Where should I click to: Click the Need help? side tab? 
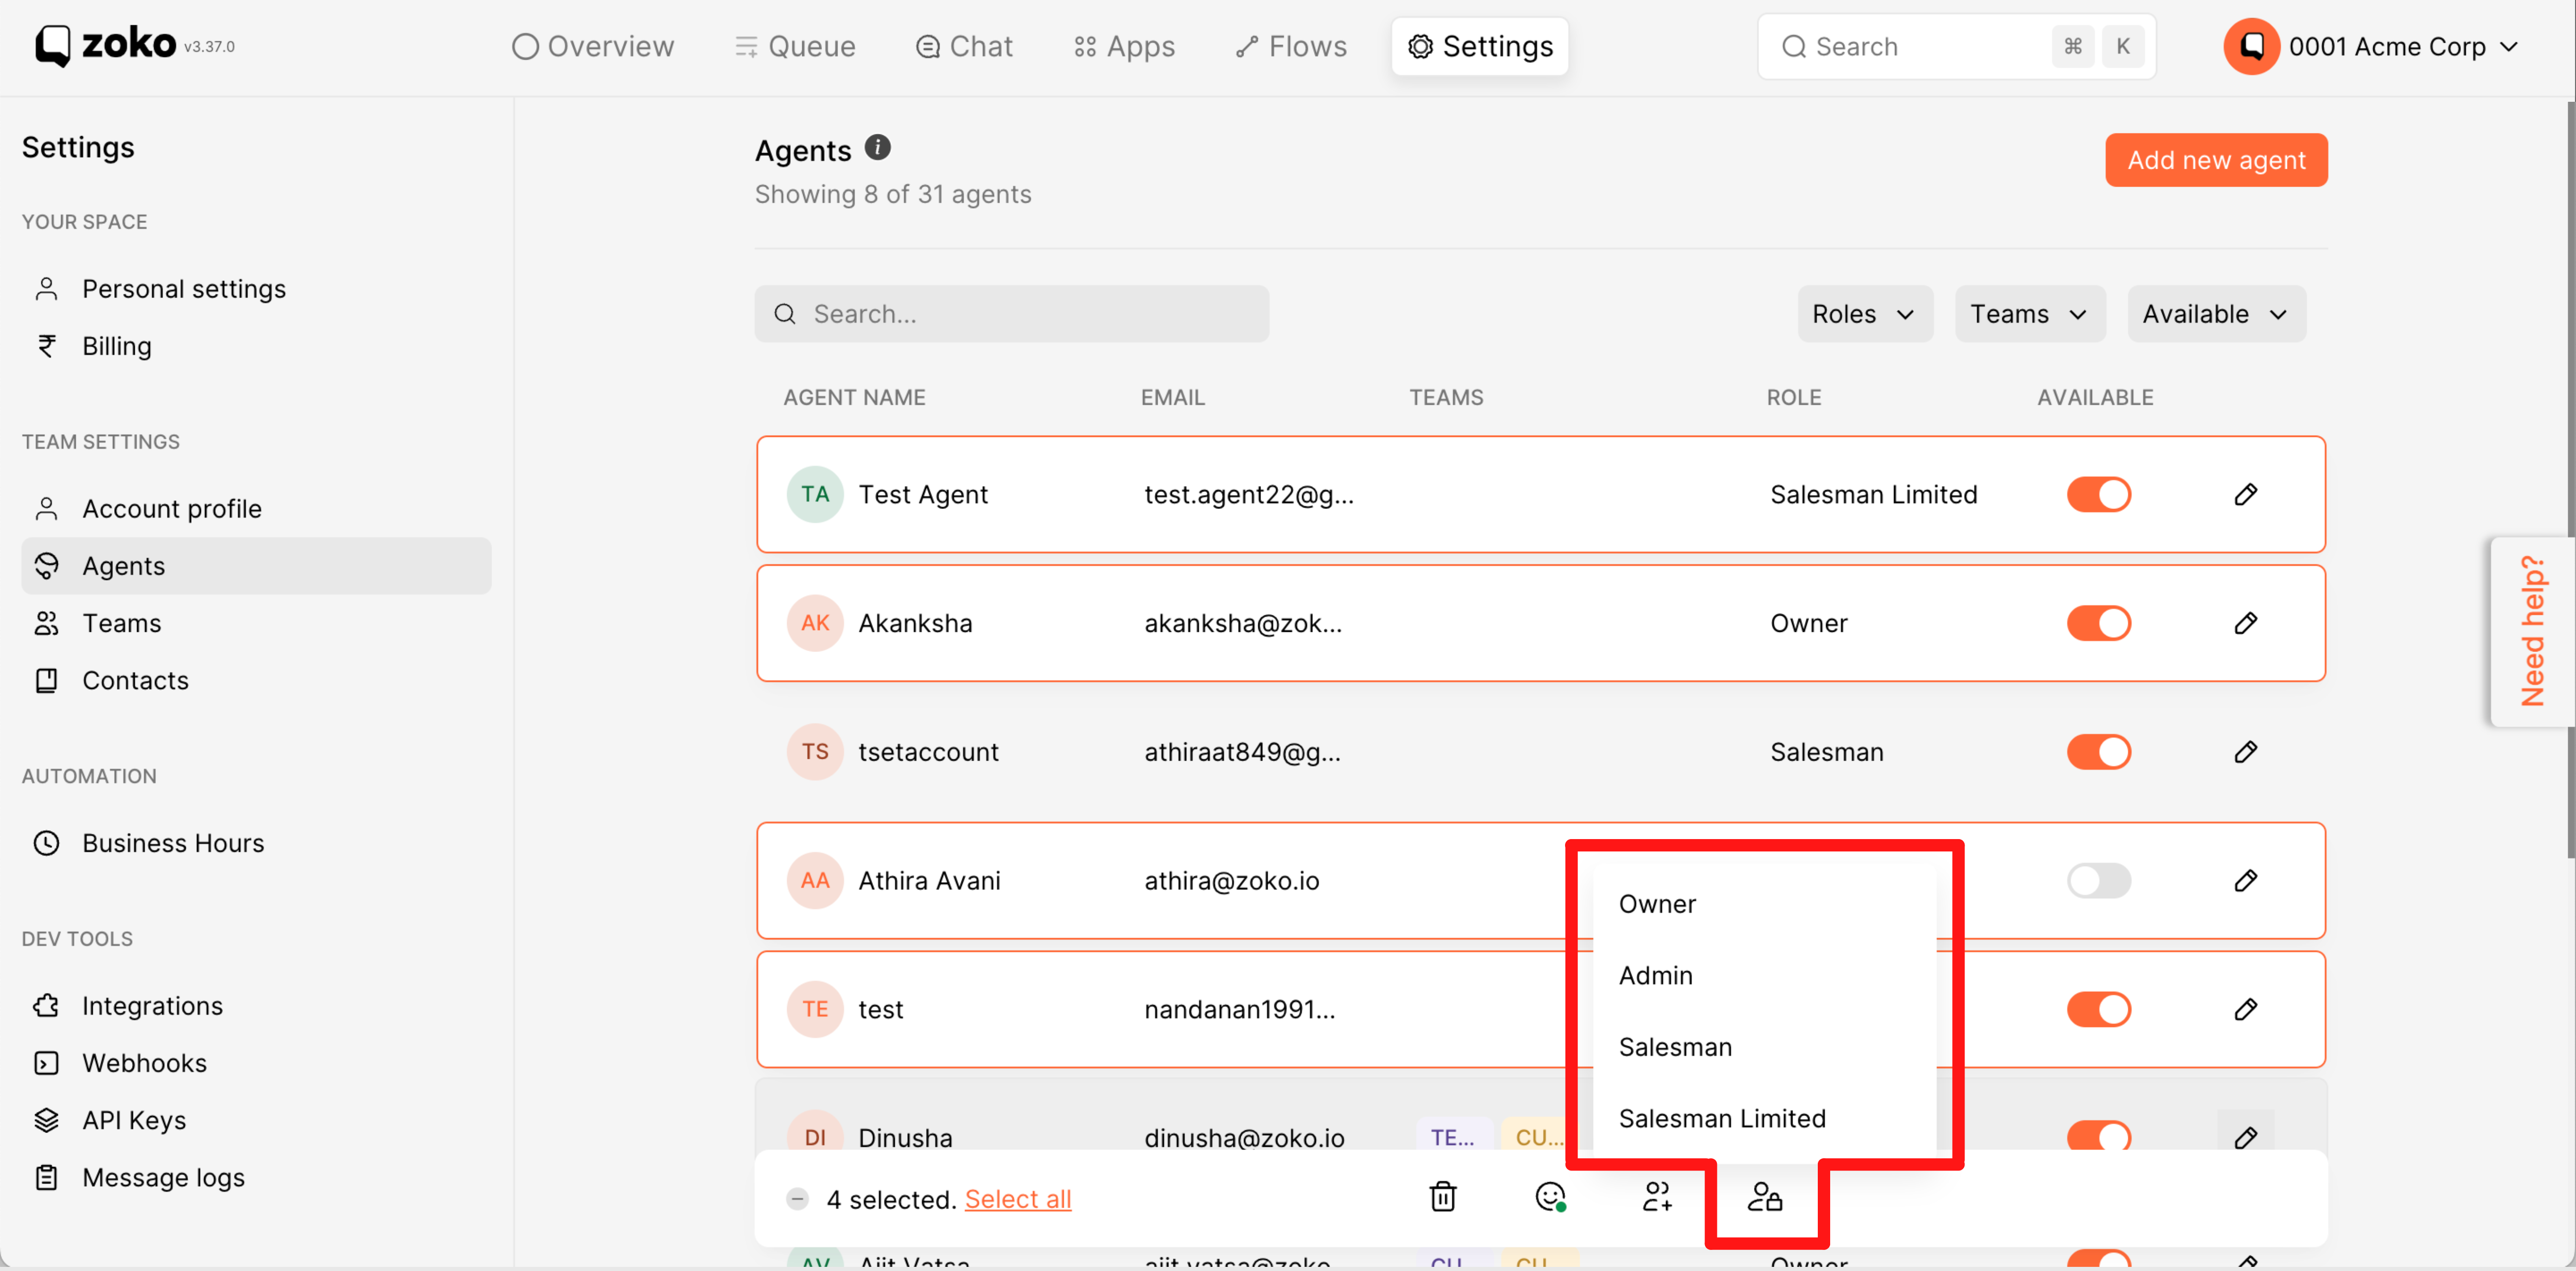2532,631
